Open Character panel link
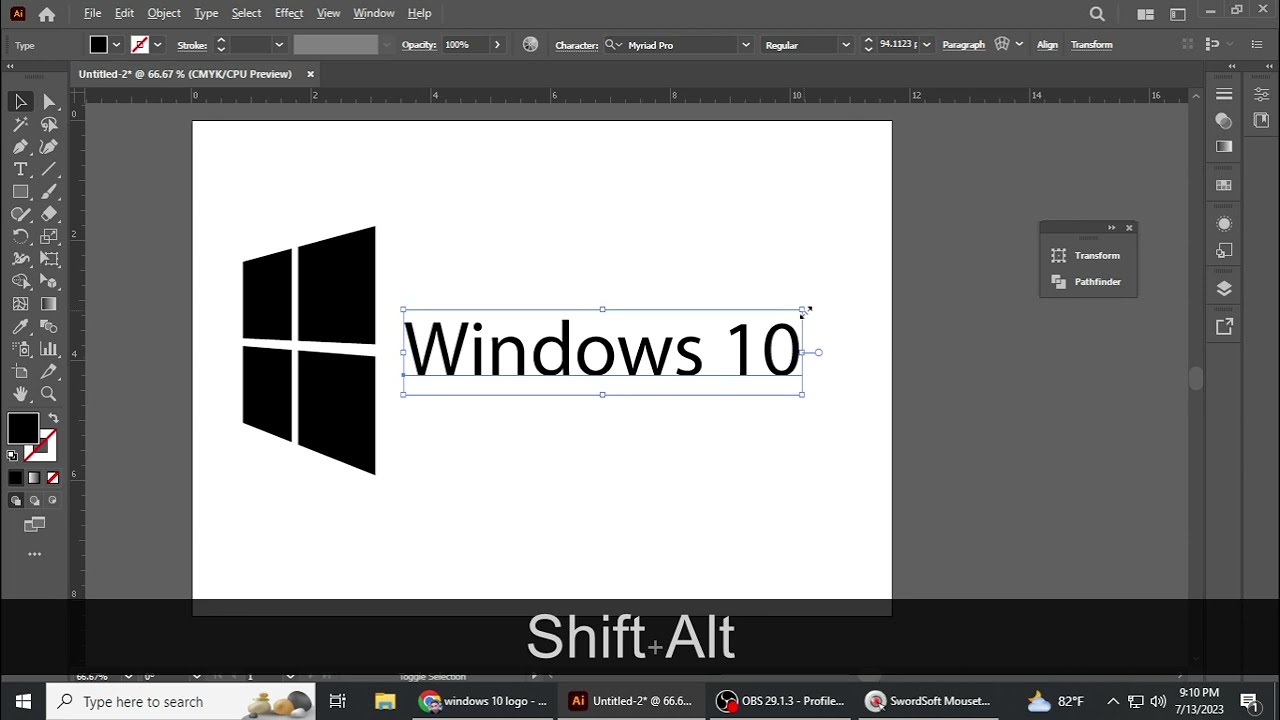Screen dimensions: 1280x720 (x=576, y=45)
